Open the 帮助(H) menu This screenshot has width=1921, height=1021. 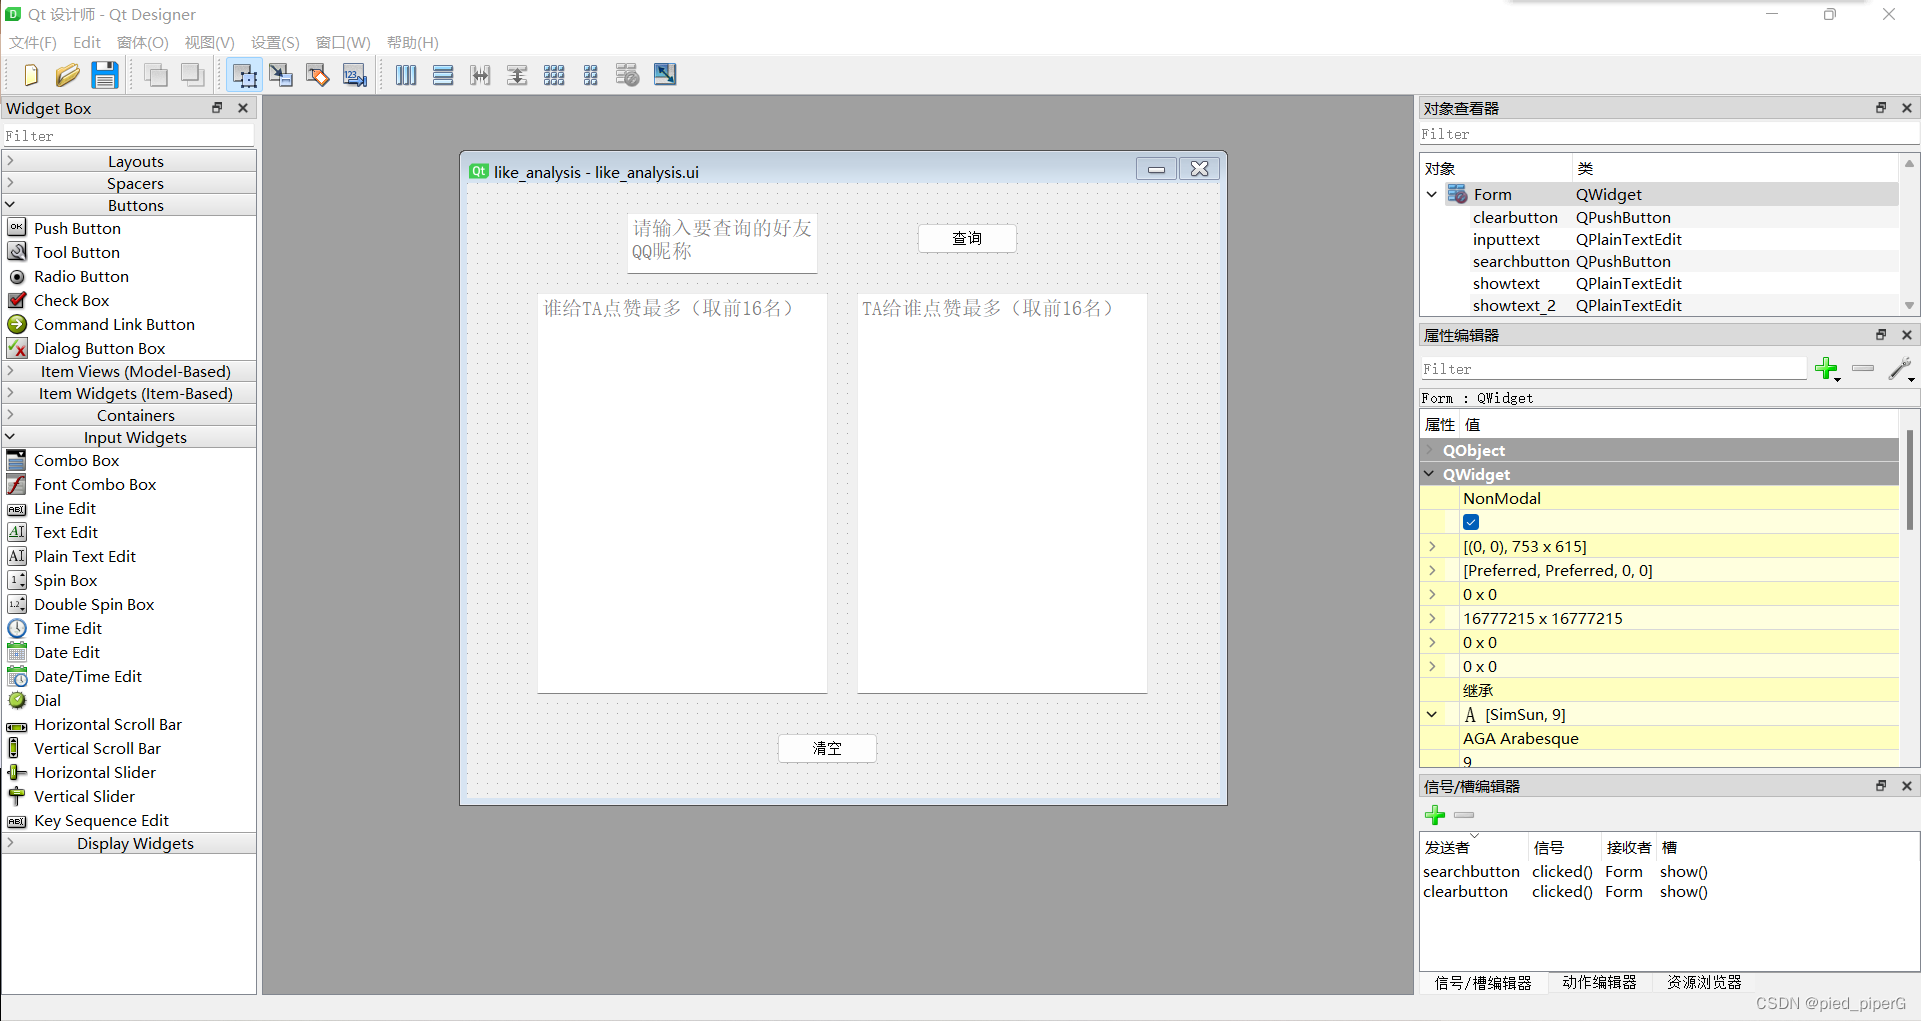click(x=413, y=42)
